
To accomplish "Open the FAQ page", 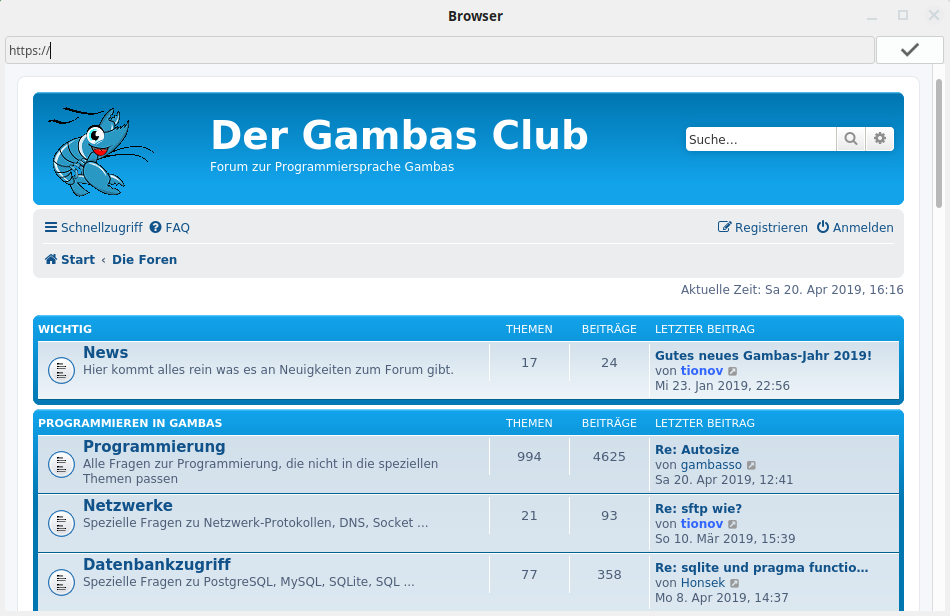I will click(170, 227).
